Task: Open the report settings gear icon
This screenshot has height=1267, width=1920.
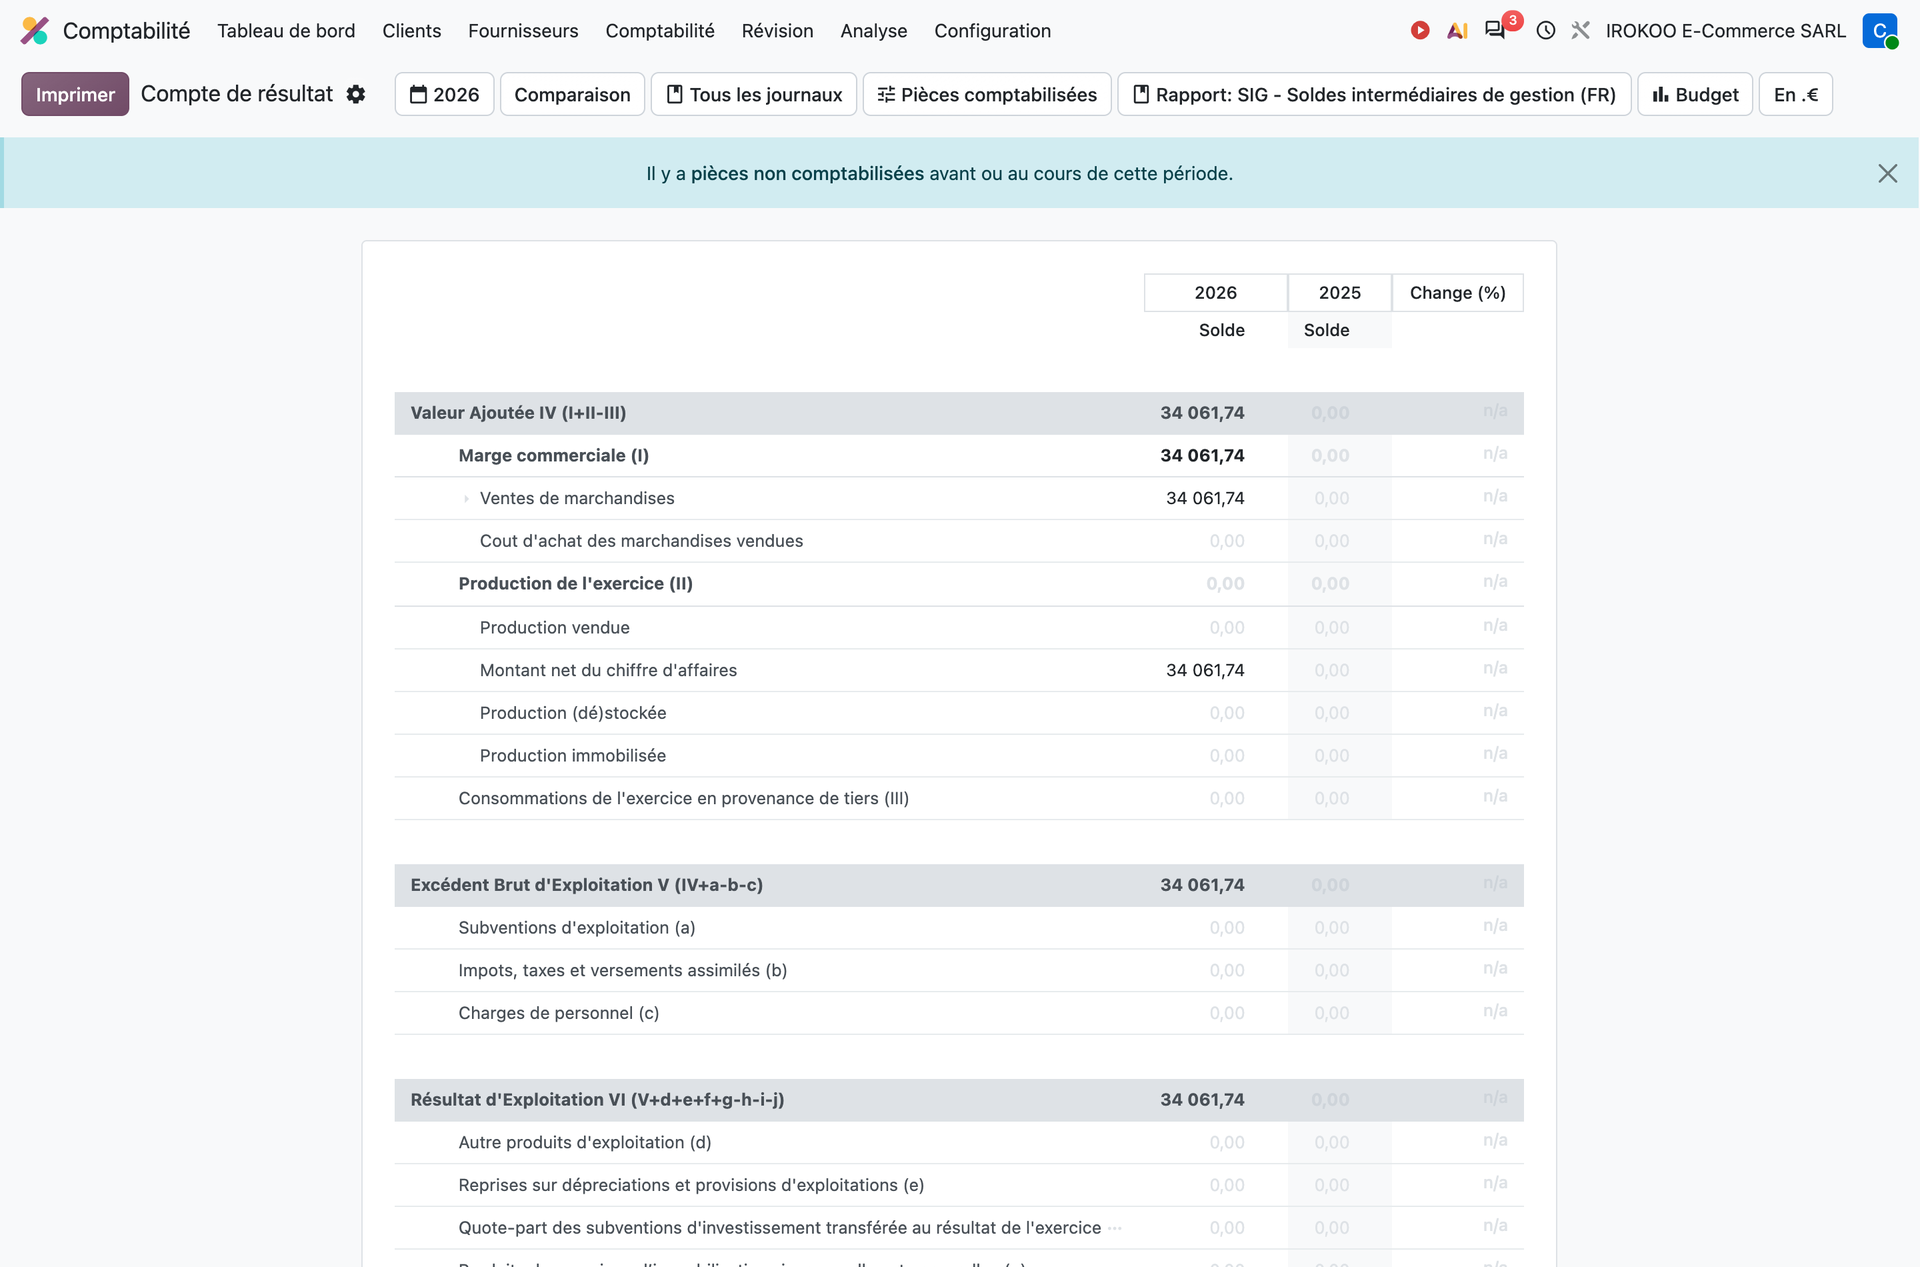Action: pyautogui.click(x=356, y=94)
